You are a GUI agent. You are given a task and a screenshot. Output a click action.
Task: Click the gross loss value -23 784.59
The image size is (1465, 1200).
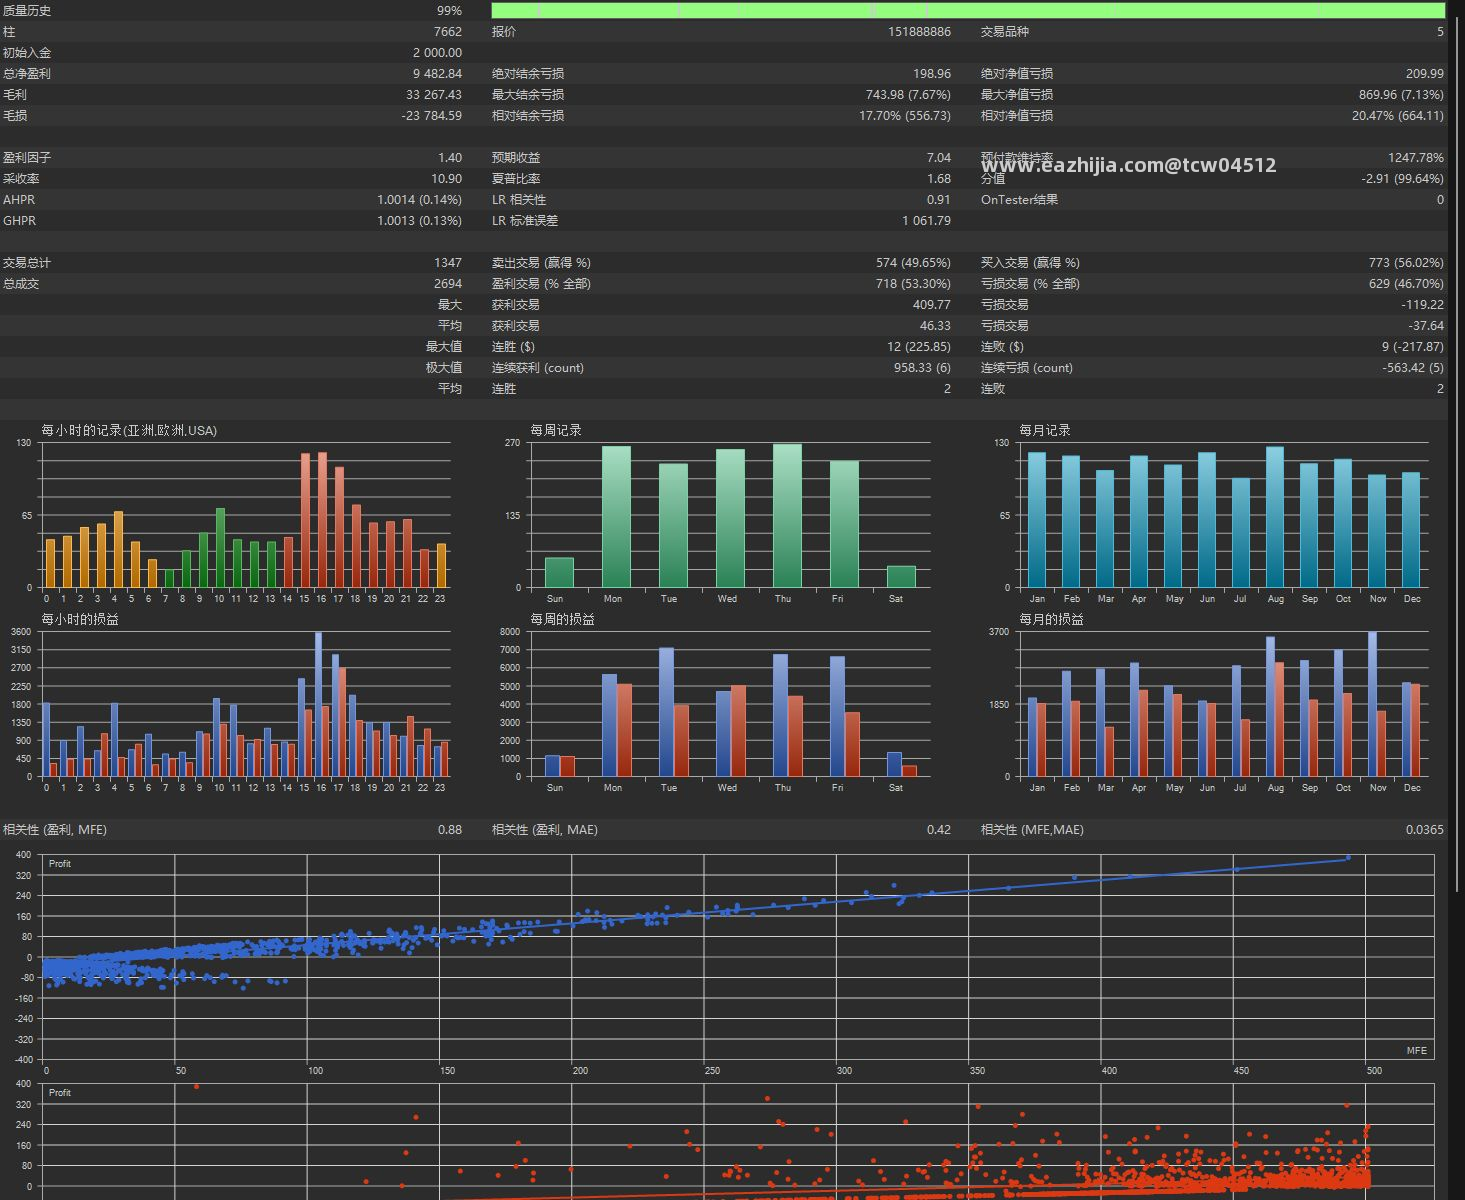point(432,116)
